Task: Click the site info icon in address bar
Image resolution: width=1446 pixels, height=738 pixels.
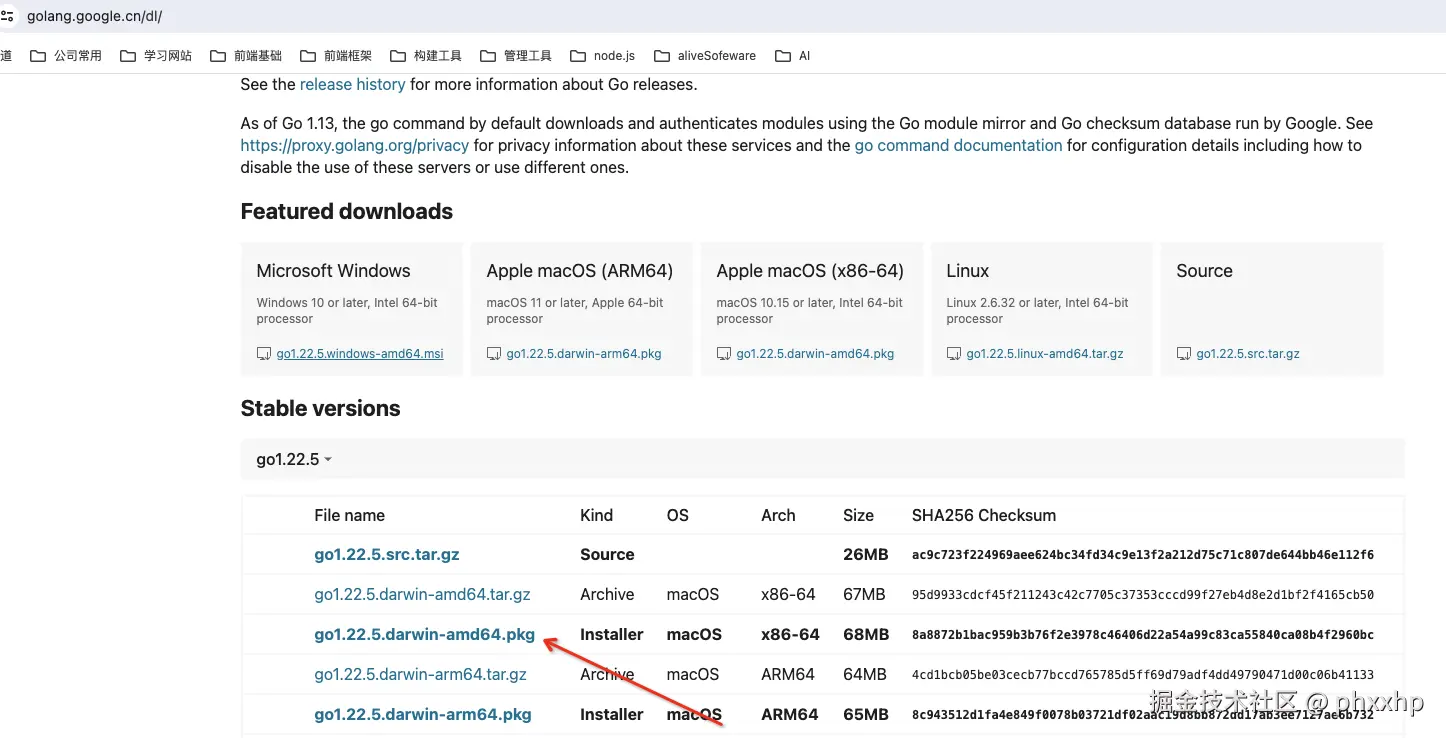Action: tap(8, 16)
